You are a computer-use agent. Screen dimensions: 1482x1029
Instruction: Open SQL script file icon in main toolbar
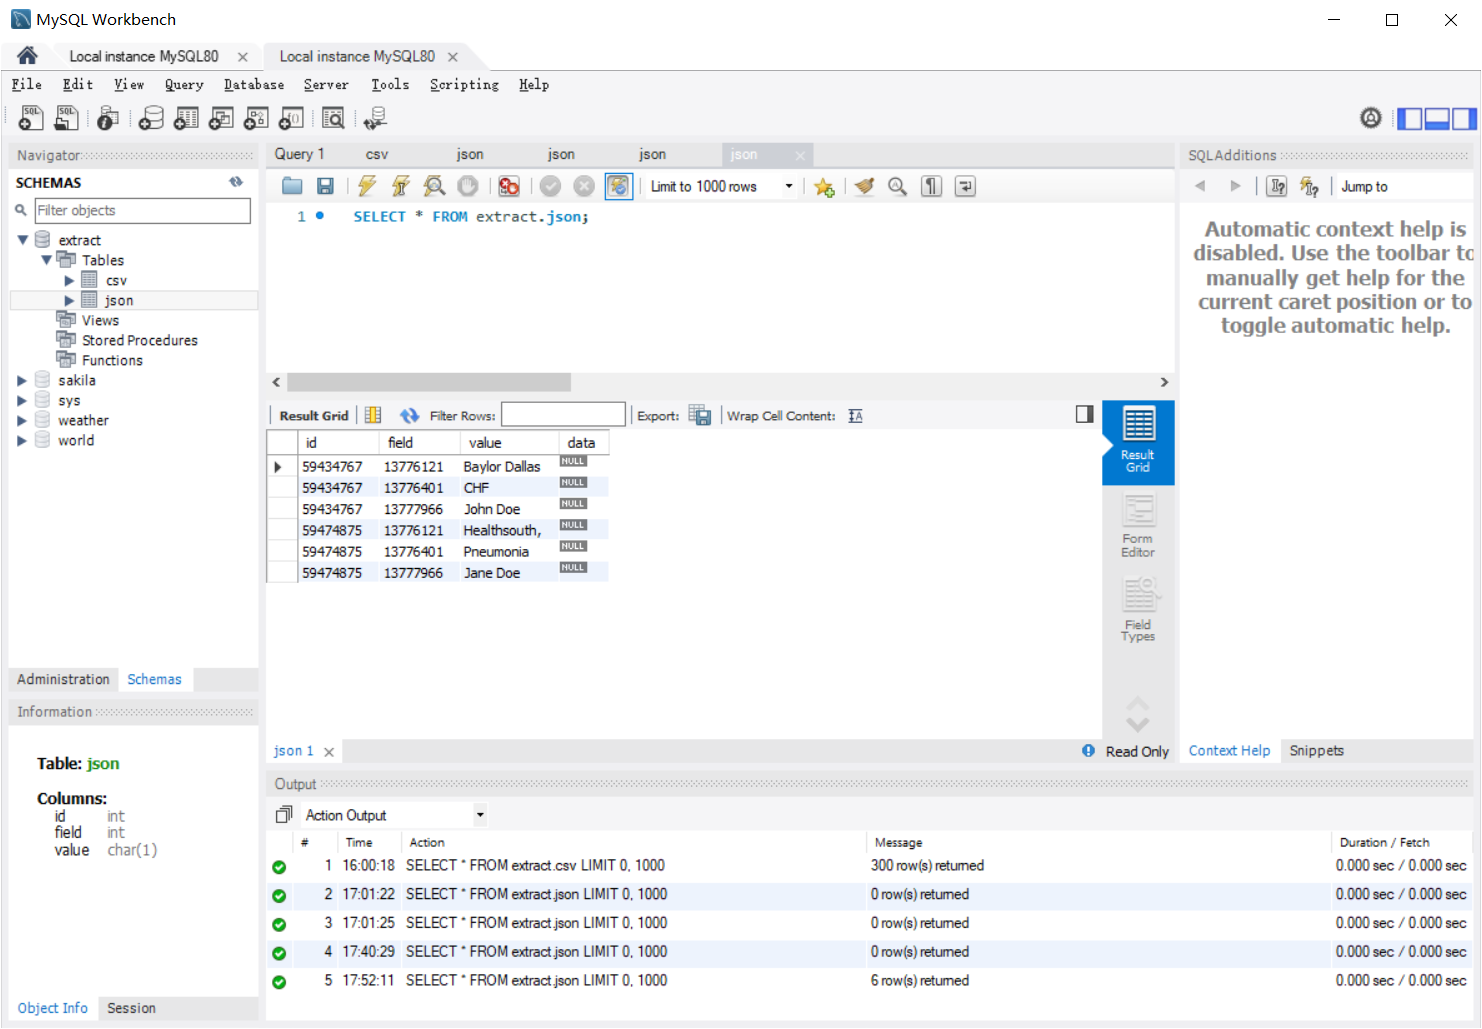tap(66, 118)
